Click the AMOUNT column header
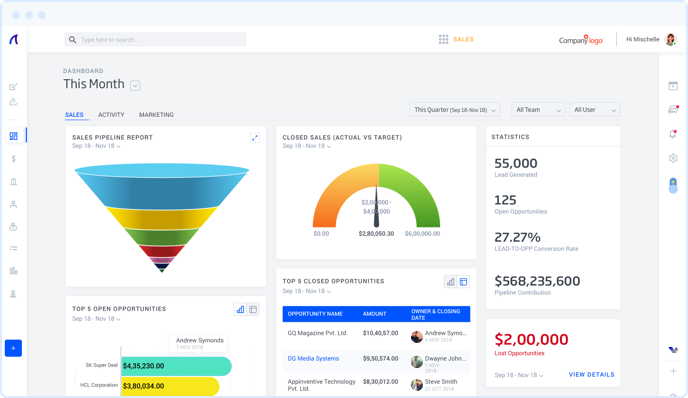 click(374, 314)
